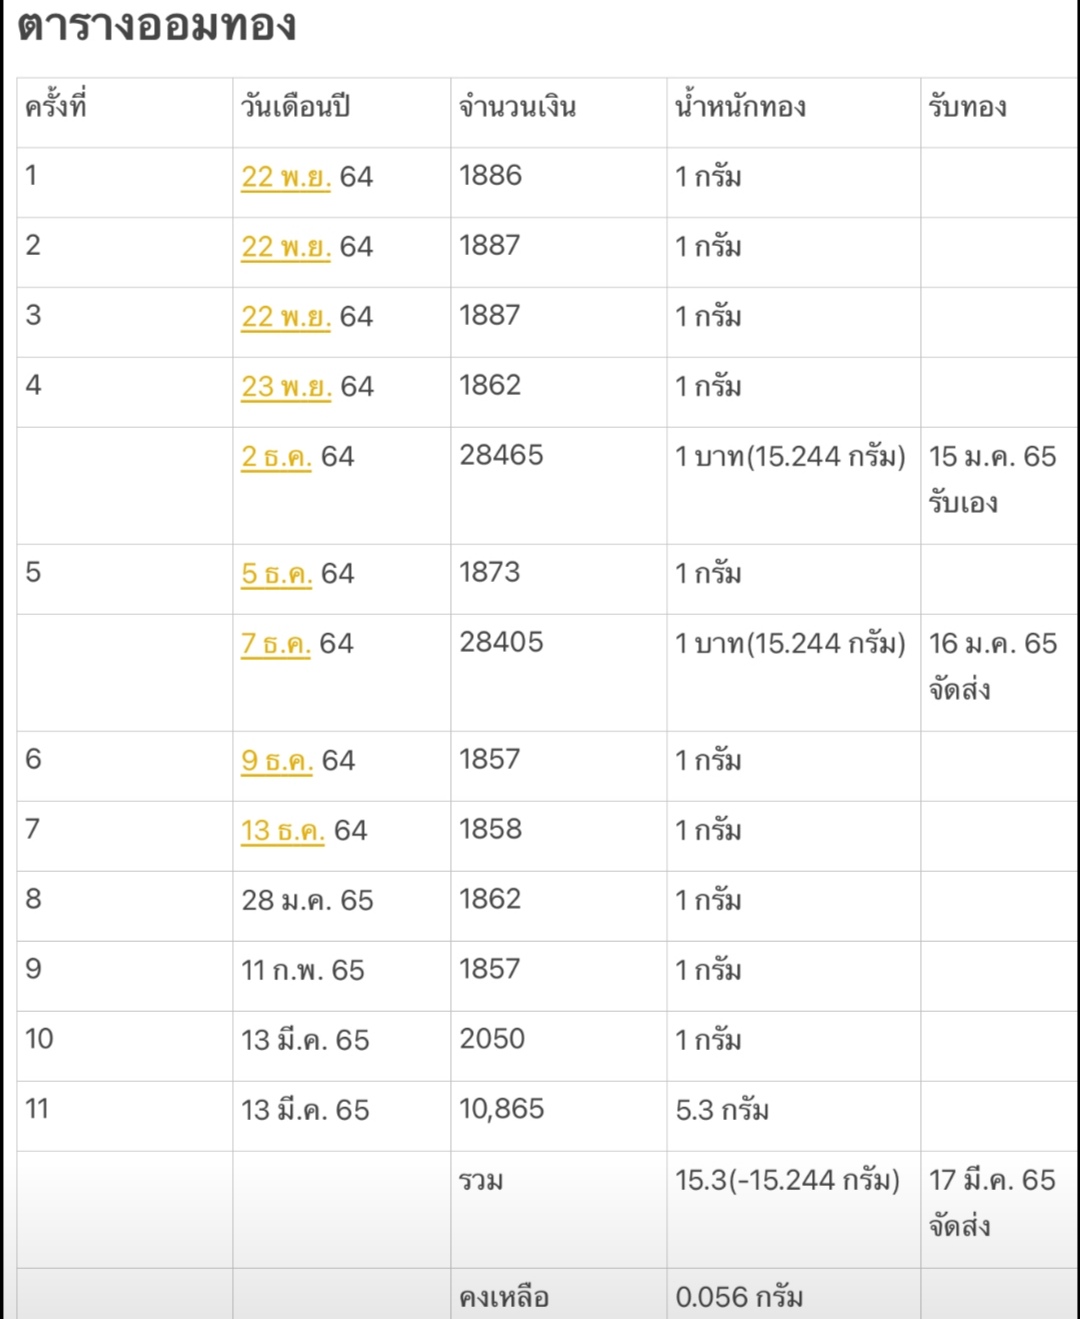
Task: Click the 7 ธ.ค. 64 date link
Action: tap(276, 644)
